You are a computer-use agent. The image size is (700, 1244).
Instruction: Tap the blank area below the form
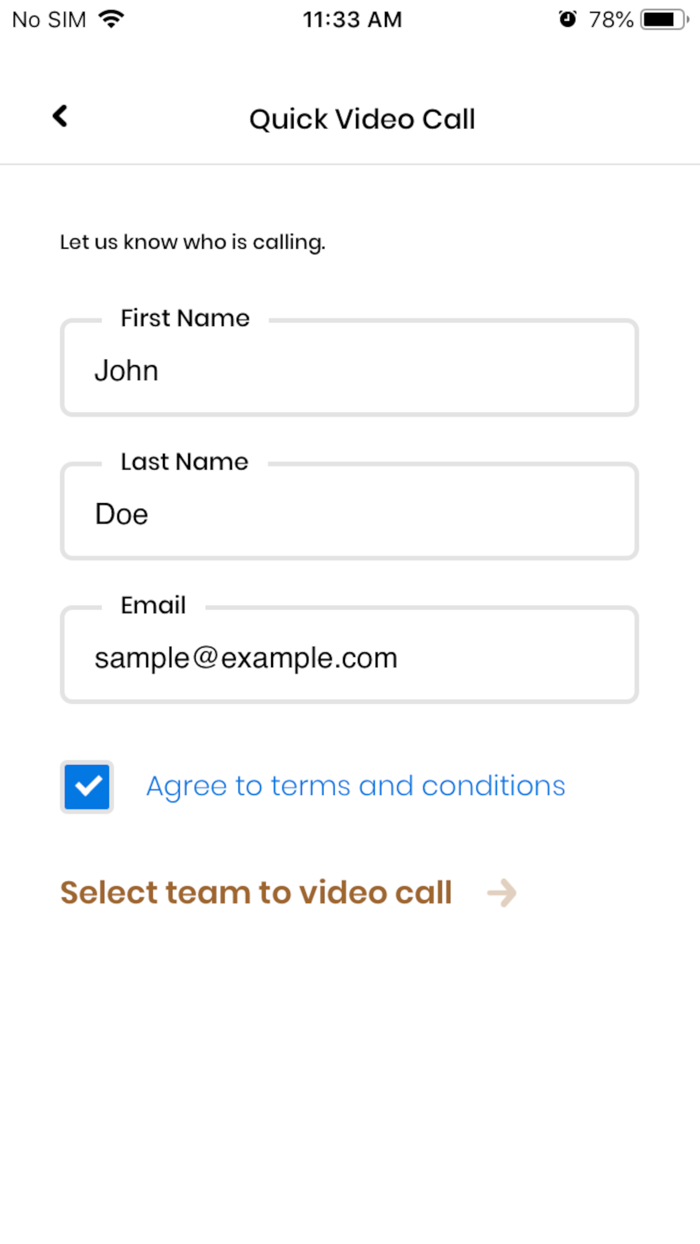pos(350,1080)
